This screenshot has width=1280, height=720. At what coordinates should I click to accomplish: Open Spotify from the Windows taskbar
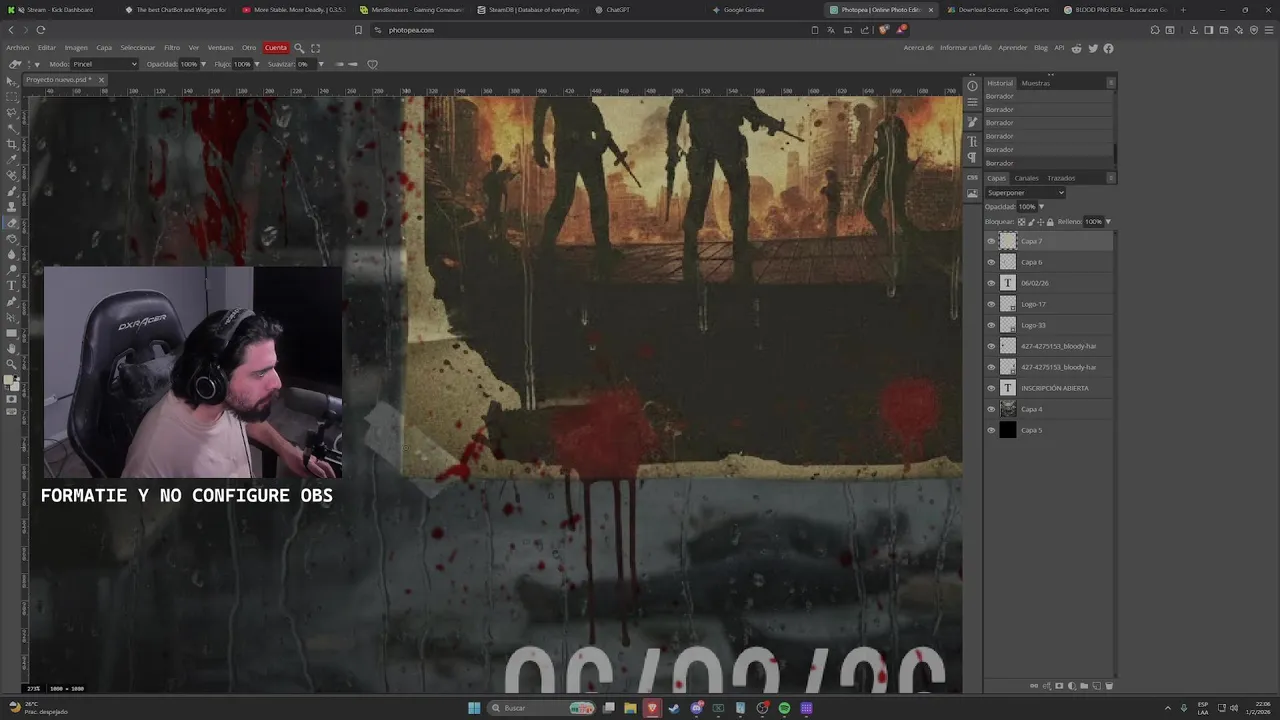coord(784,708)
